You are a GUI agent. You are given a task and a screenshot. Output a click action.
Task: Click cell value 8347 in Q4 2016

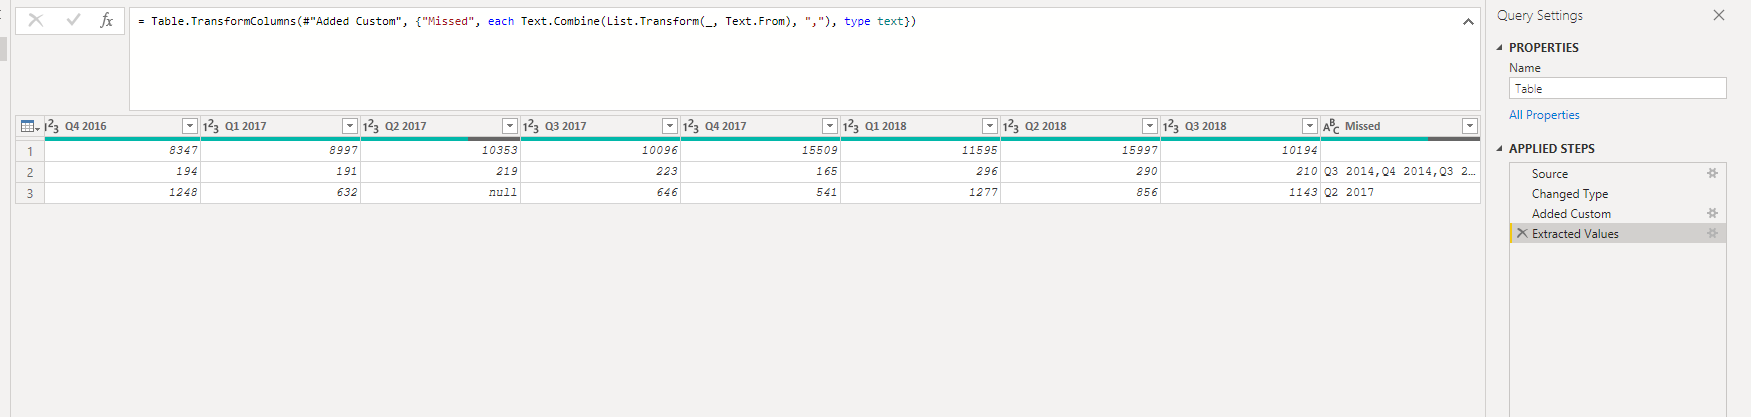[x=122, y=150]
